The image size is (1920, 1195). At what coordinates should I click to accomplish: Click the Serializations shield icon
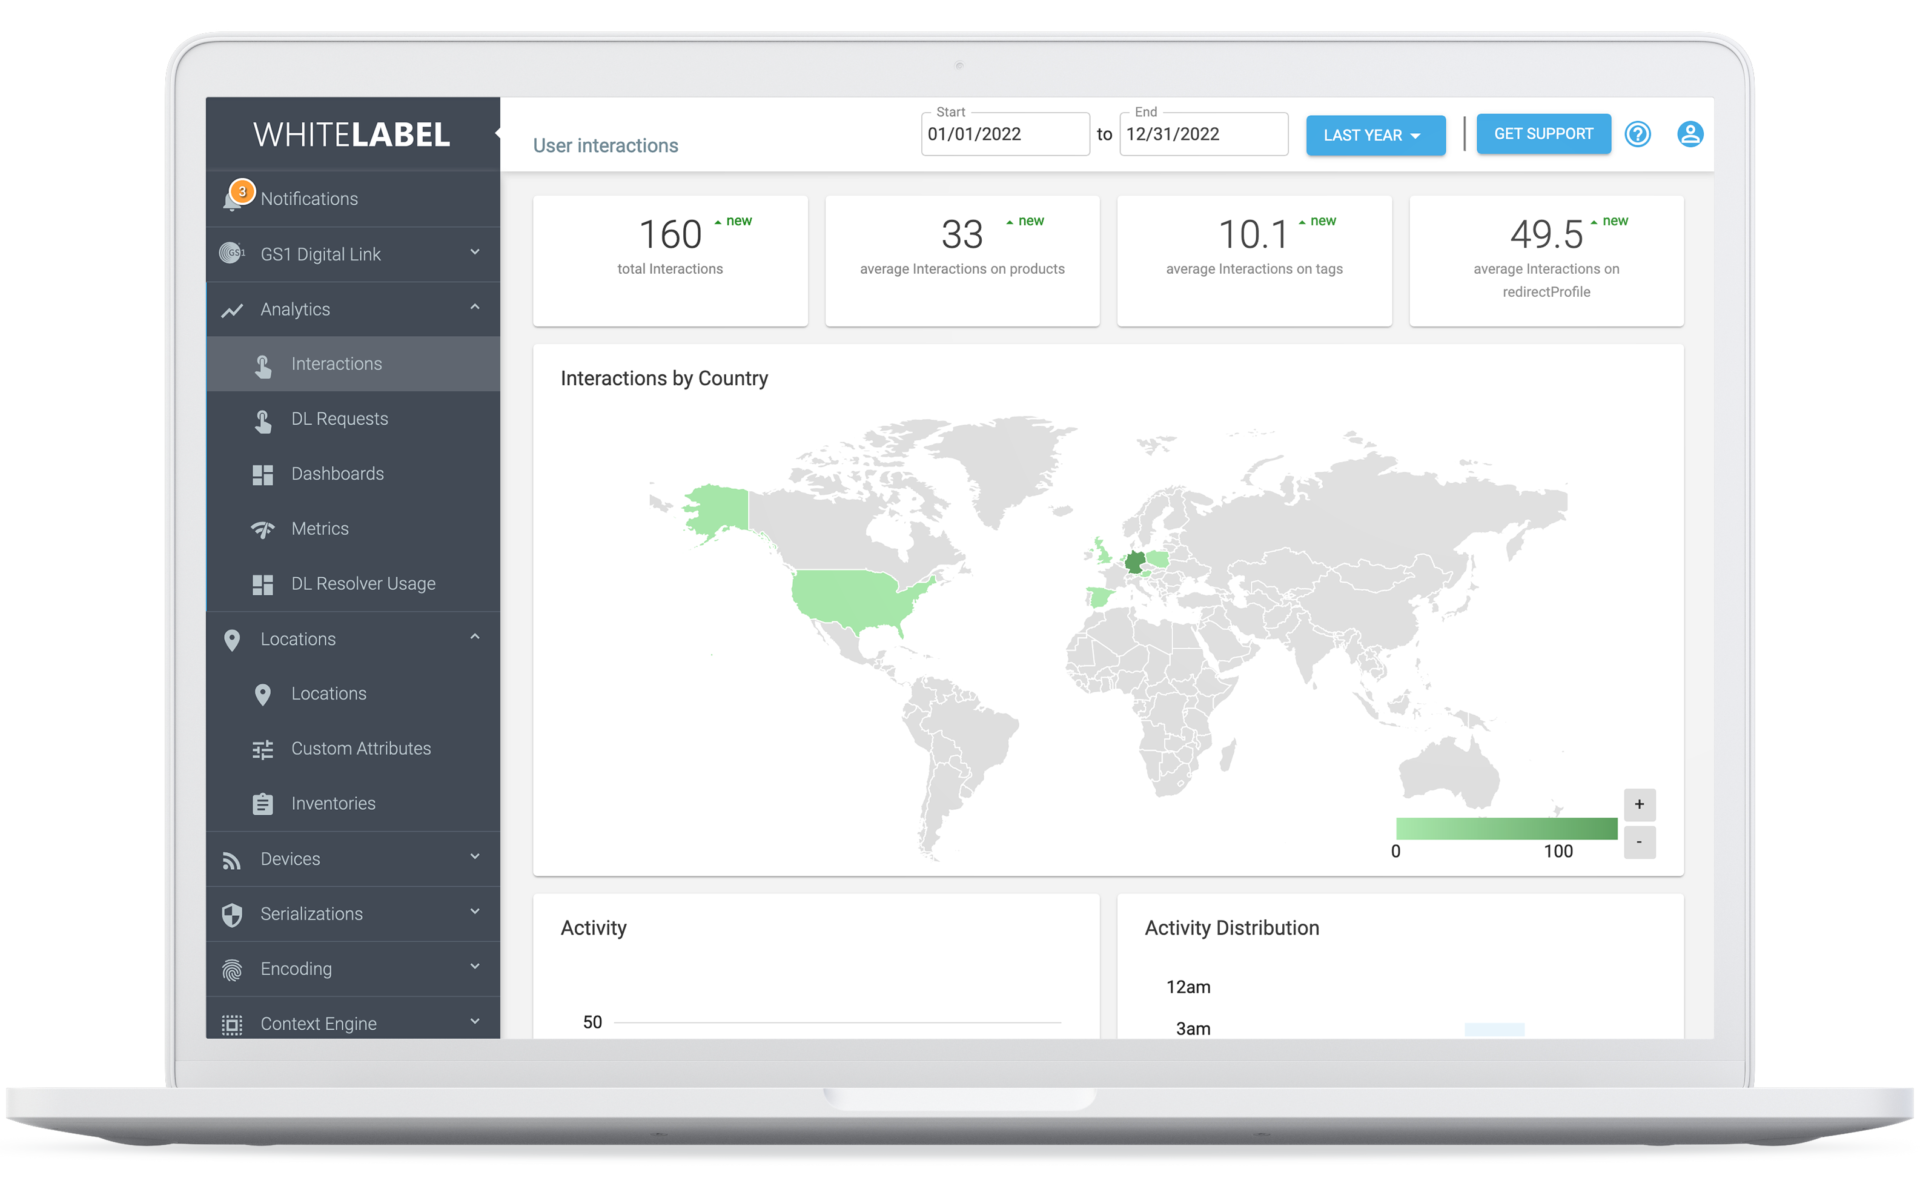tap(232, 914)
